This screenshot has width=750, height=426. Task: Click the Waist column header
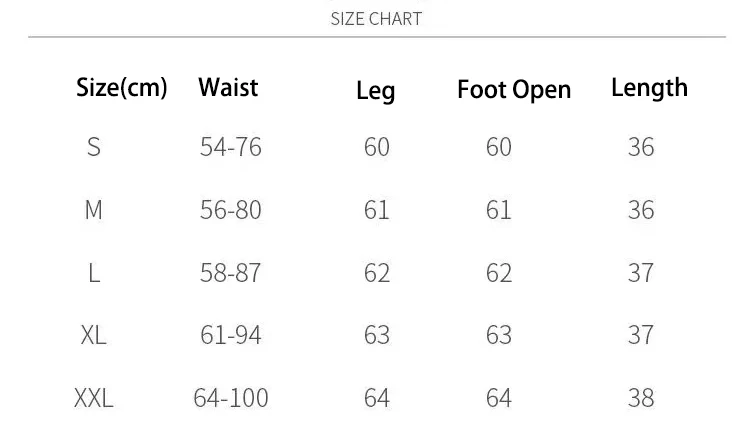tap(228, 87)
